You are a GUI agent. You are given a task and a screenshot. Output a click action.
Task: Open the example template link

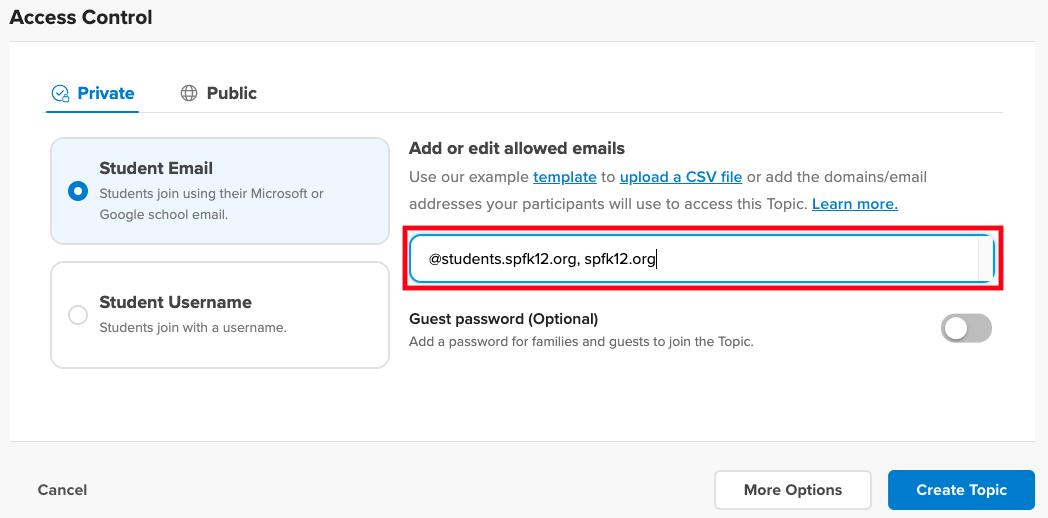tap(565, 177)
